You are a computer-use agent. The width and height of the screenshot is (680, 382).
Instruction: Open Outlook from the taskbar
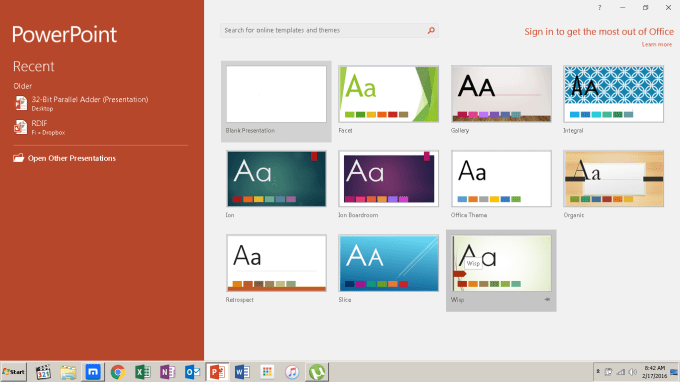coord(192,372)
